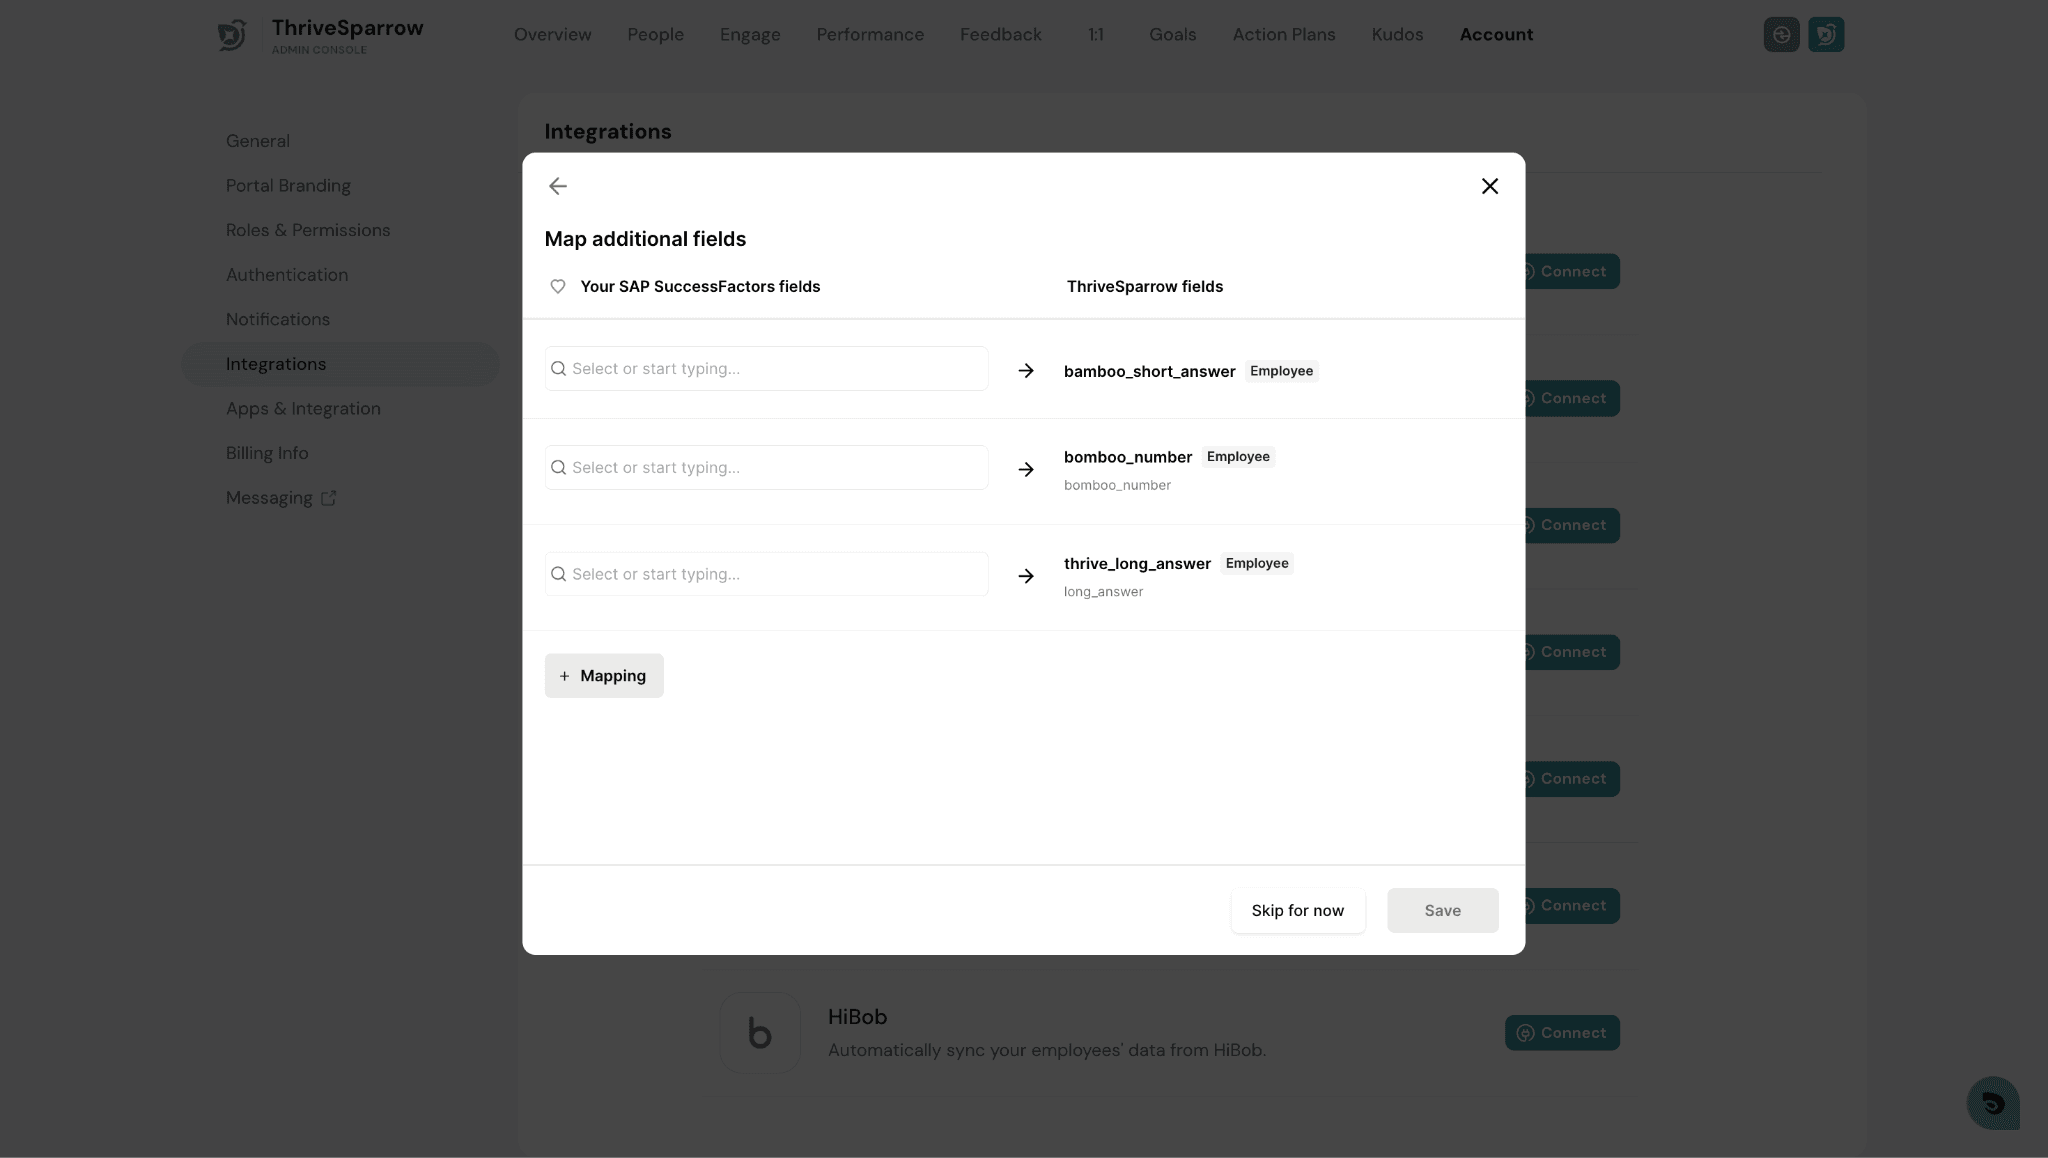This screenshot has width=2048, height=1158.
Task: Click the rightmost sparrow icon button in the header
Action: pos(1826,35)
